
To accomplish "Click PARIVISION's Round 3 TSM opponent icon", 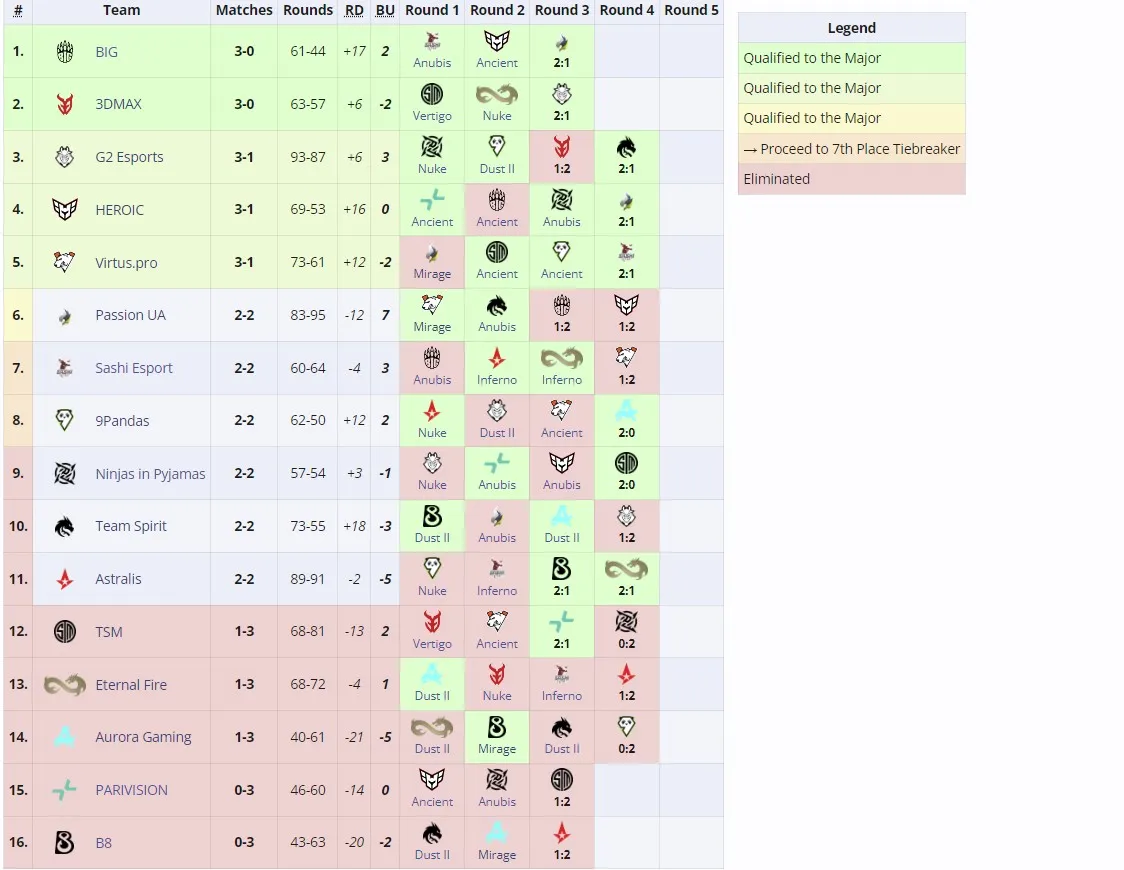I will (x=562, y=780).
